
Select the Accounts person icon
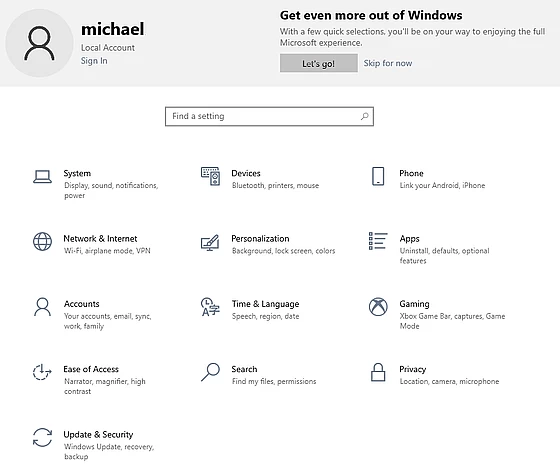pos(42,307)
